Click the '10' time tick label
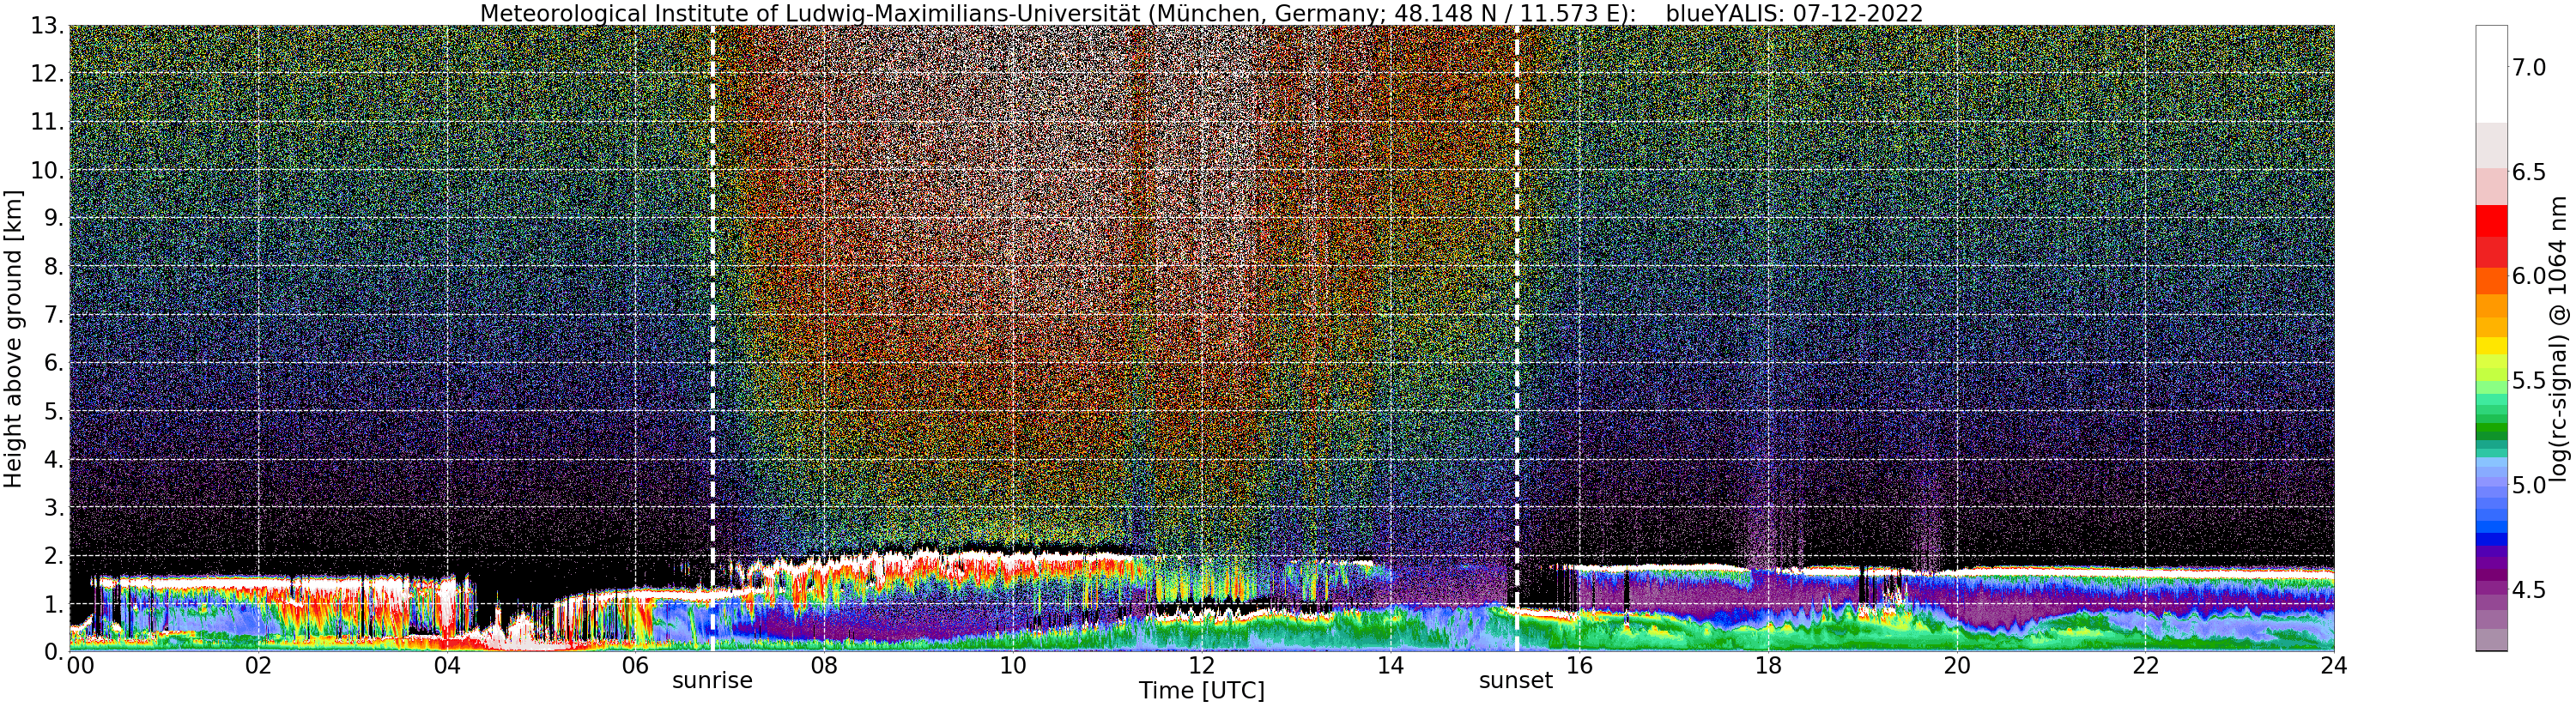Screen dimensions: 2576x707 1013,666
